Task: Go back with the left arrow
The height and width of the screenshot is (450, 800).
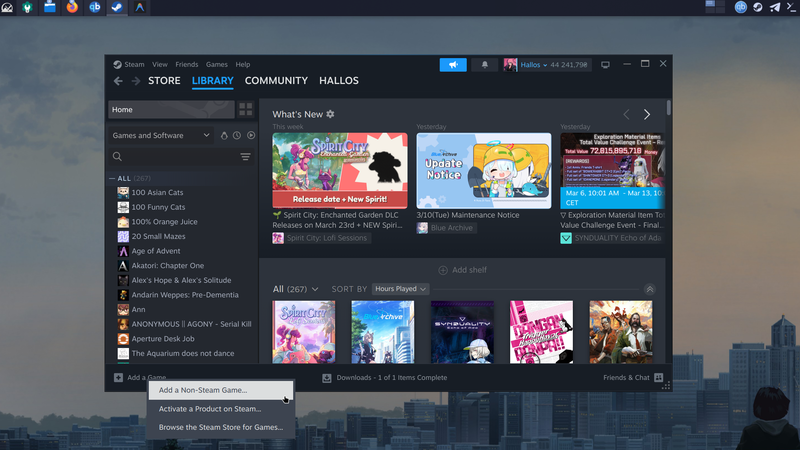Action: [x=118, y=81]
